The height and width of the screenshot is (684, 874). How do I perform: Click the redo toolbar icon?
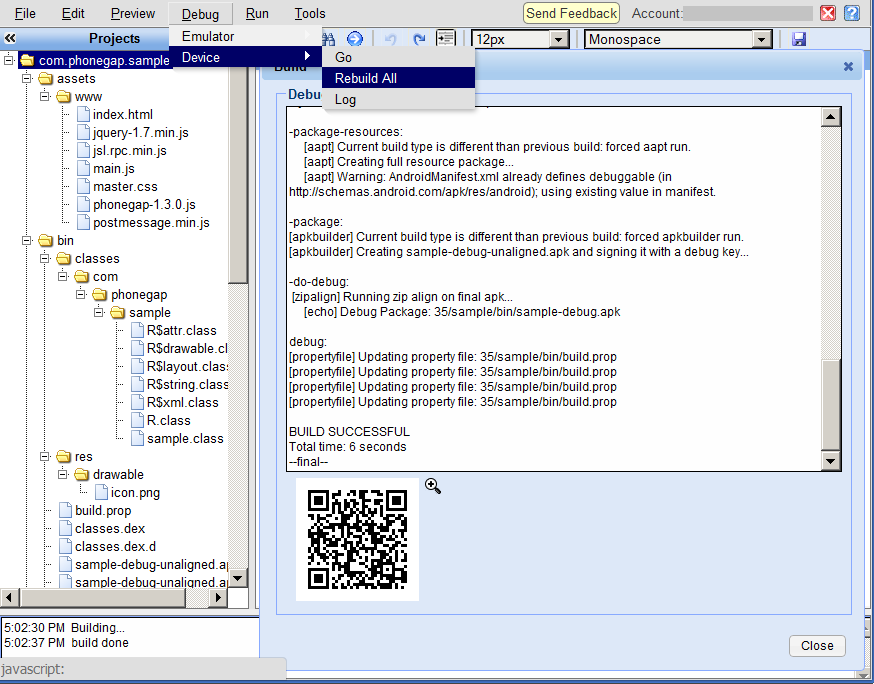[x=419, y=39]
